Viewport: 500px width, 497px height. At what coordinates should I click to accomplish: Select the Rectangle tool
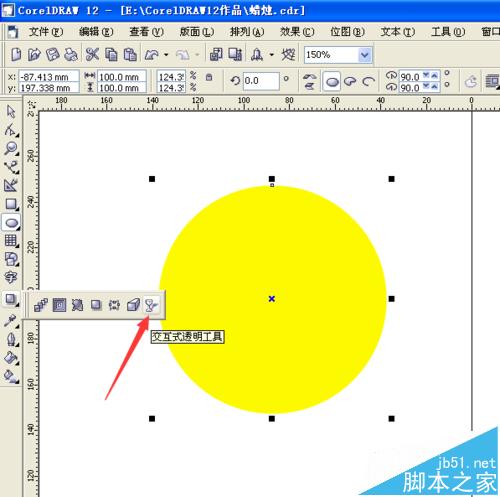pyautogui.click(x=11, y=204)
